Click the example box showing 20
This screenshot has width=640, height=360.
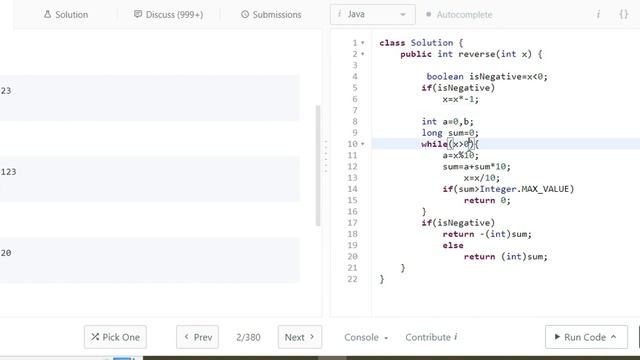[x=150, y=260]
